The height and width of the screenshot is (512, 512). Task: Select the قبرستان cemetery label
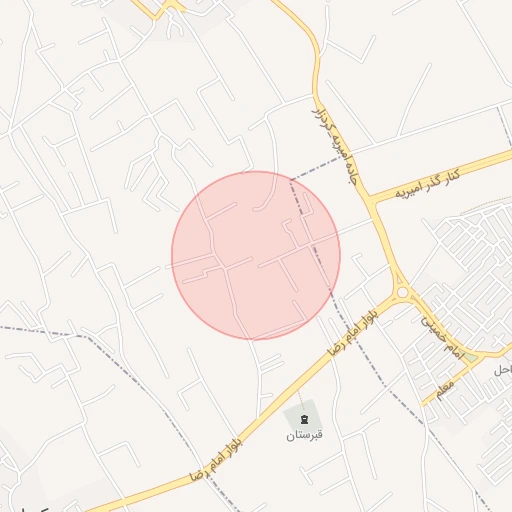(x=304, y=435)
